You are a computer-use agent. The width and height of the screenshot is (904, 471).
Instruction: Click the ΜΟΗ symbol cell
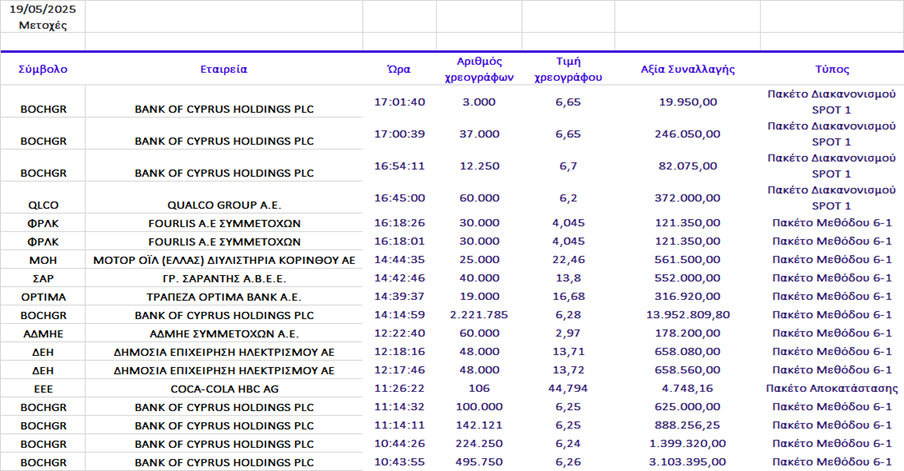[x=43, y=260]
